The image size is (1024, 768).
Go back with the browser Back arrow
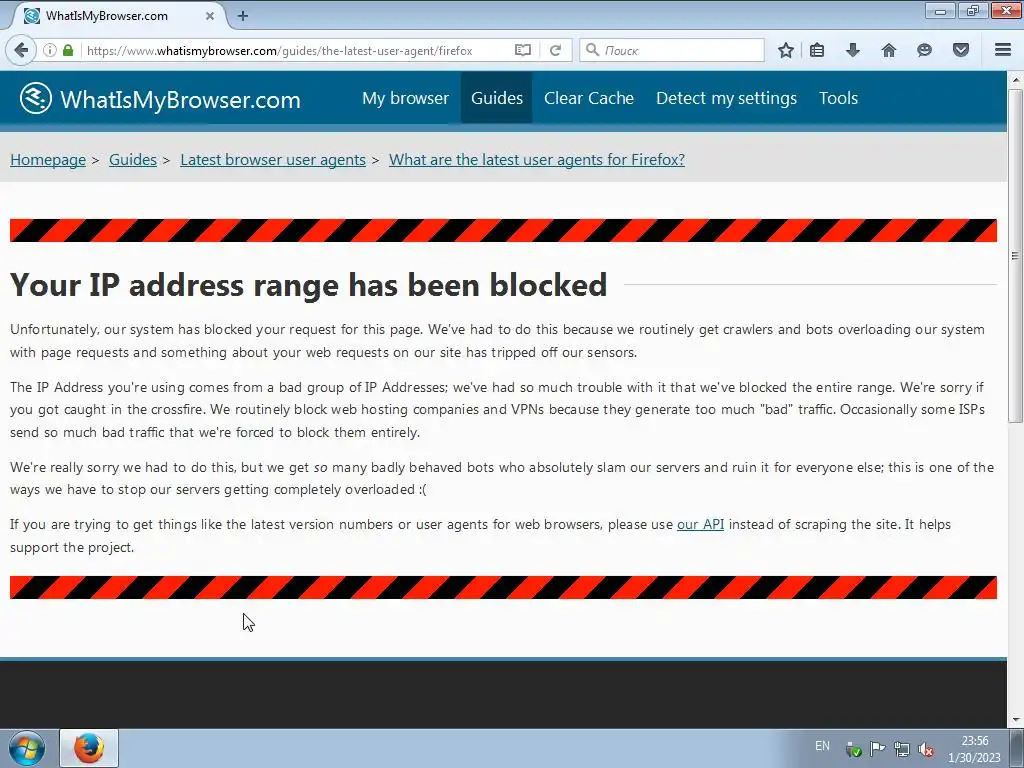21,50
